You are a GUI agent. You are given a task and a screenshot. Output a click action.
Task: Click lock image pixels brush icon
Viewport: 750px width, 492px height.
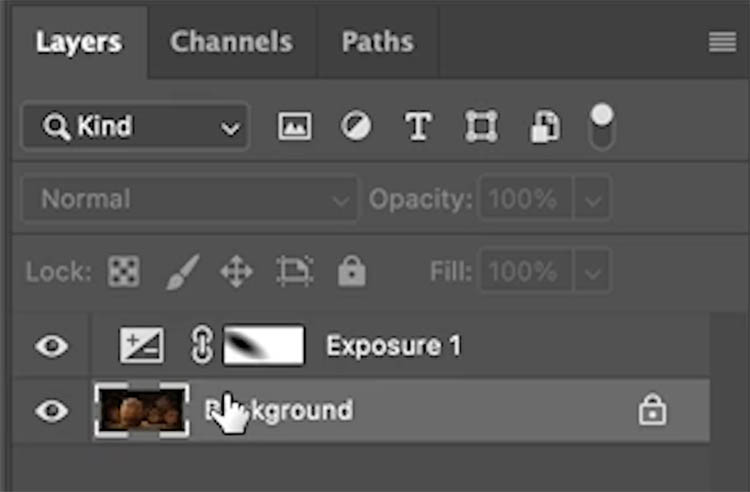(182, 272)
